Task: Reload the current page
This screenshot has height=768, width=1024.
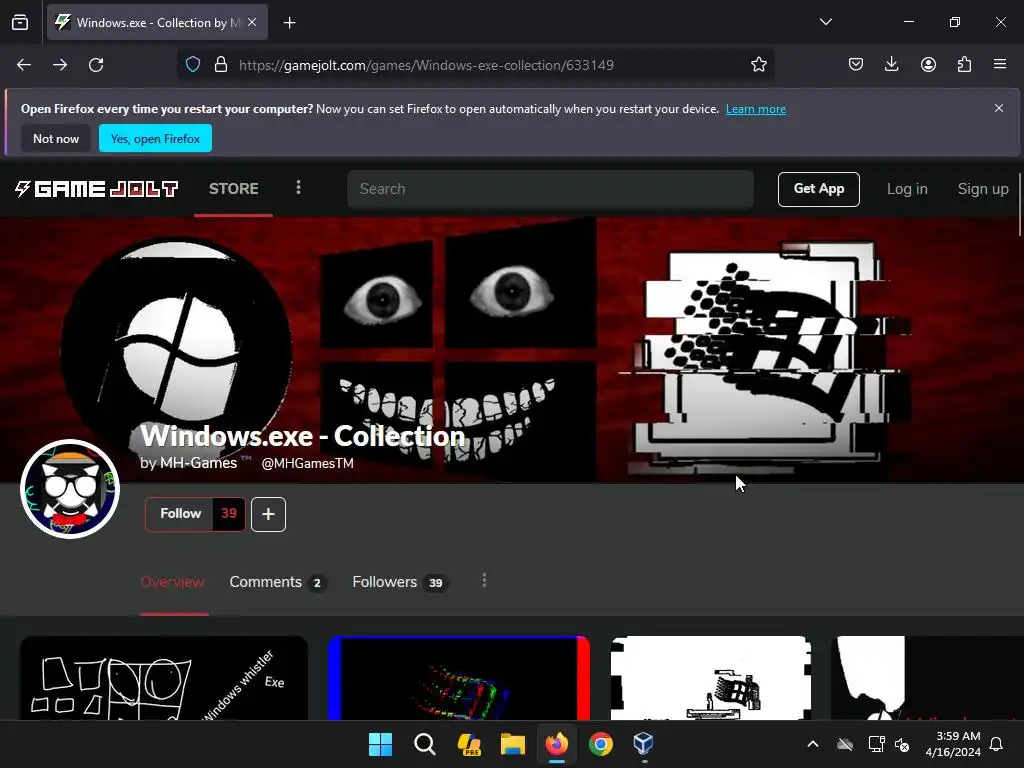Action: pyautogui.click(x=96, y=65)
